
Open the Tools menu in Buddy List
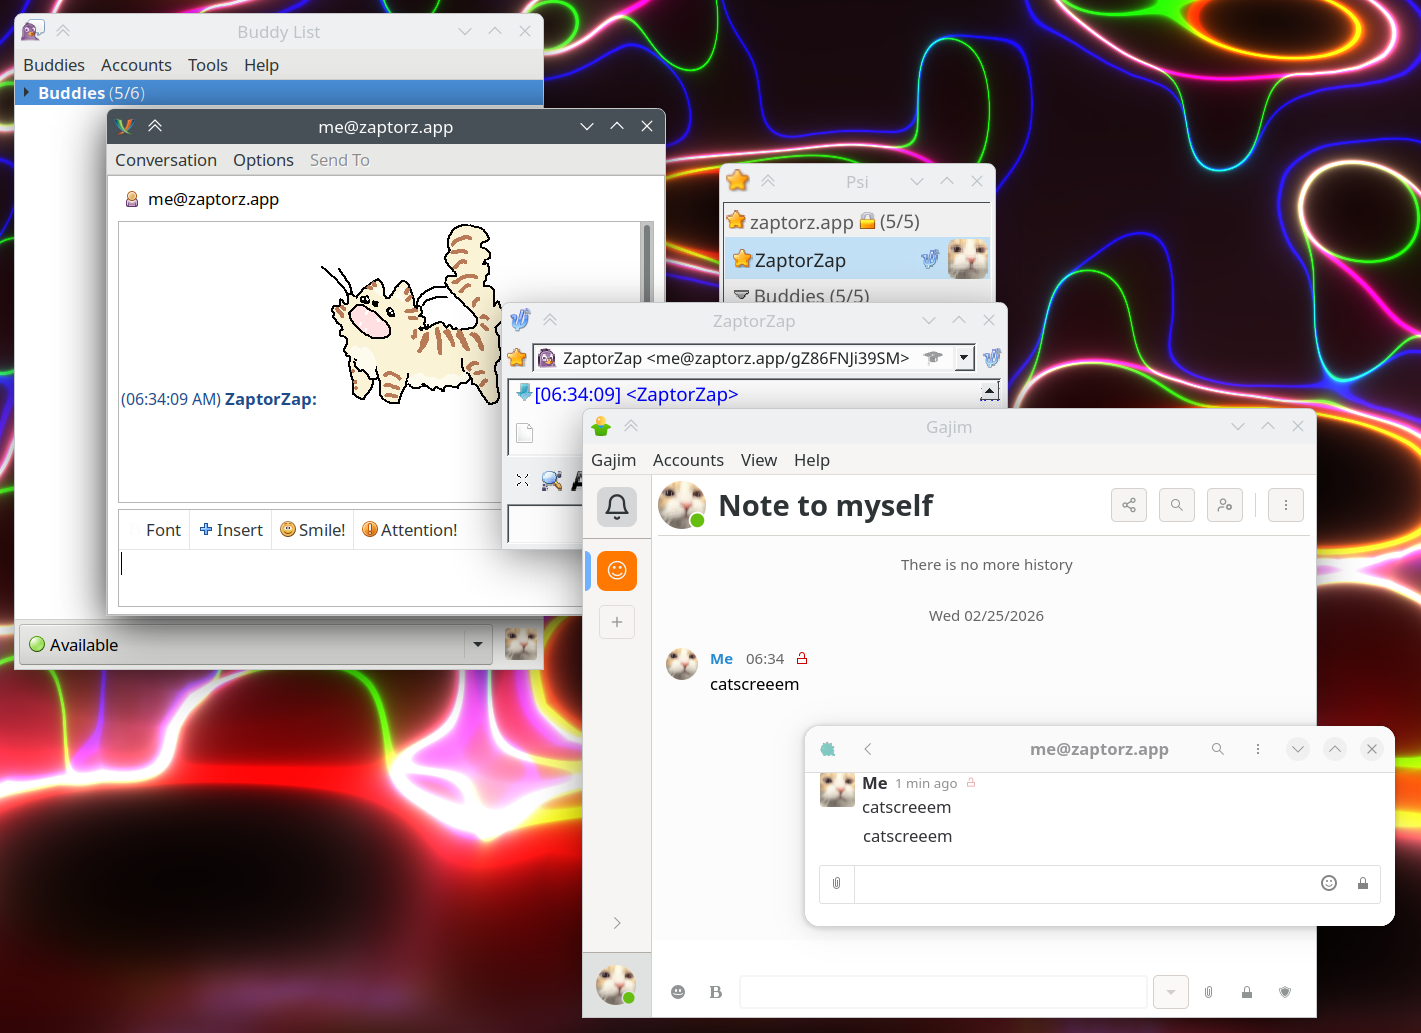[207, 65]
